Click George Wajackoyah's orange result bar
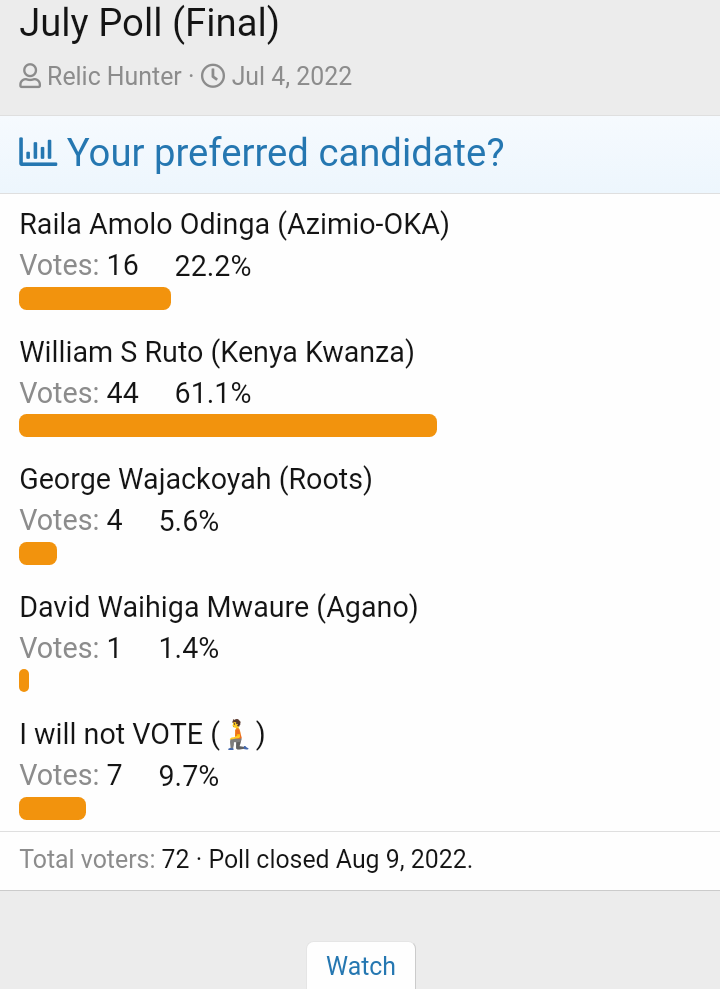This screenshot has height=989, width=720. coord(38,553)
